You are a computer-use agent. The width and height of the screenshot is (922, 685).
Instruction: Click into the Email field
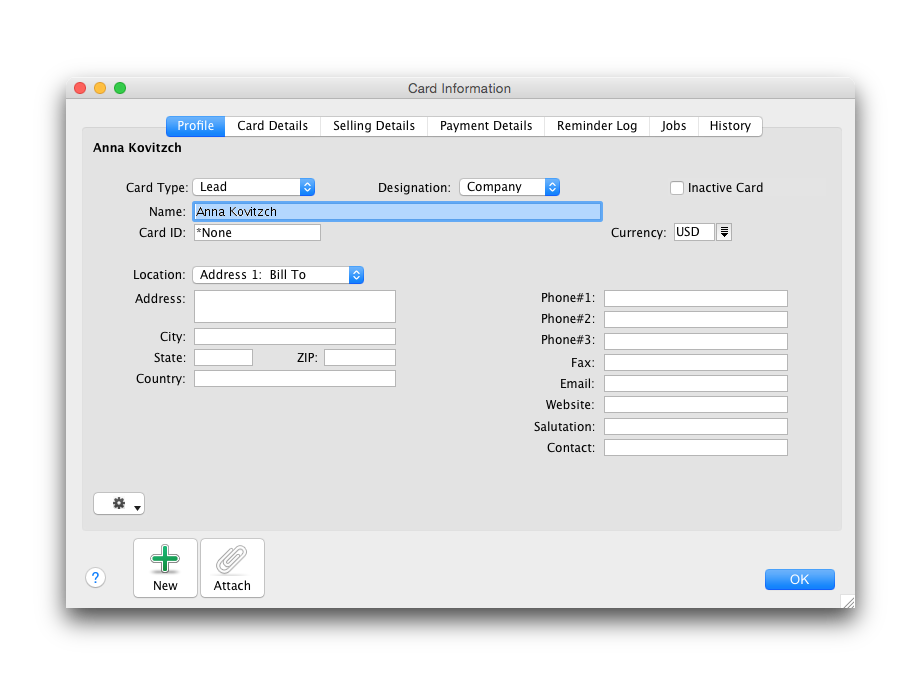(x=695, y=384)
